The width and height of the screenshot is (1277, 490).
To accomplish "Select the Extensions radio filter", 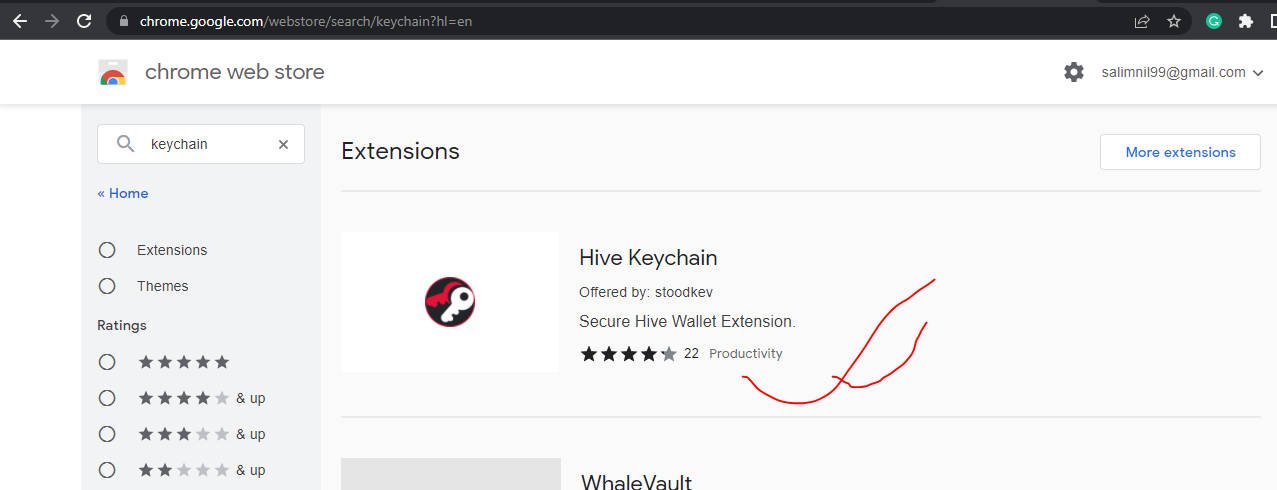I will coord(107,250).
